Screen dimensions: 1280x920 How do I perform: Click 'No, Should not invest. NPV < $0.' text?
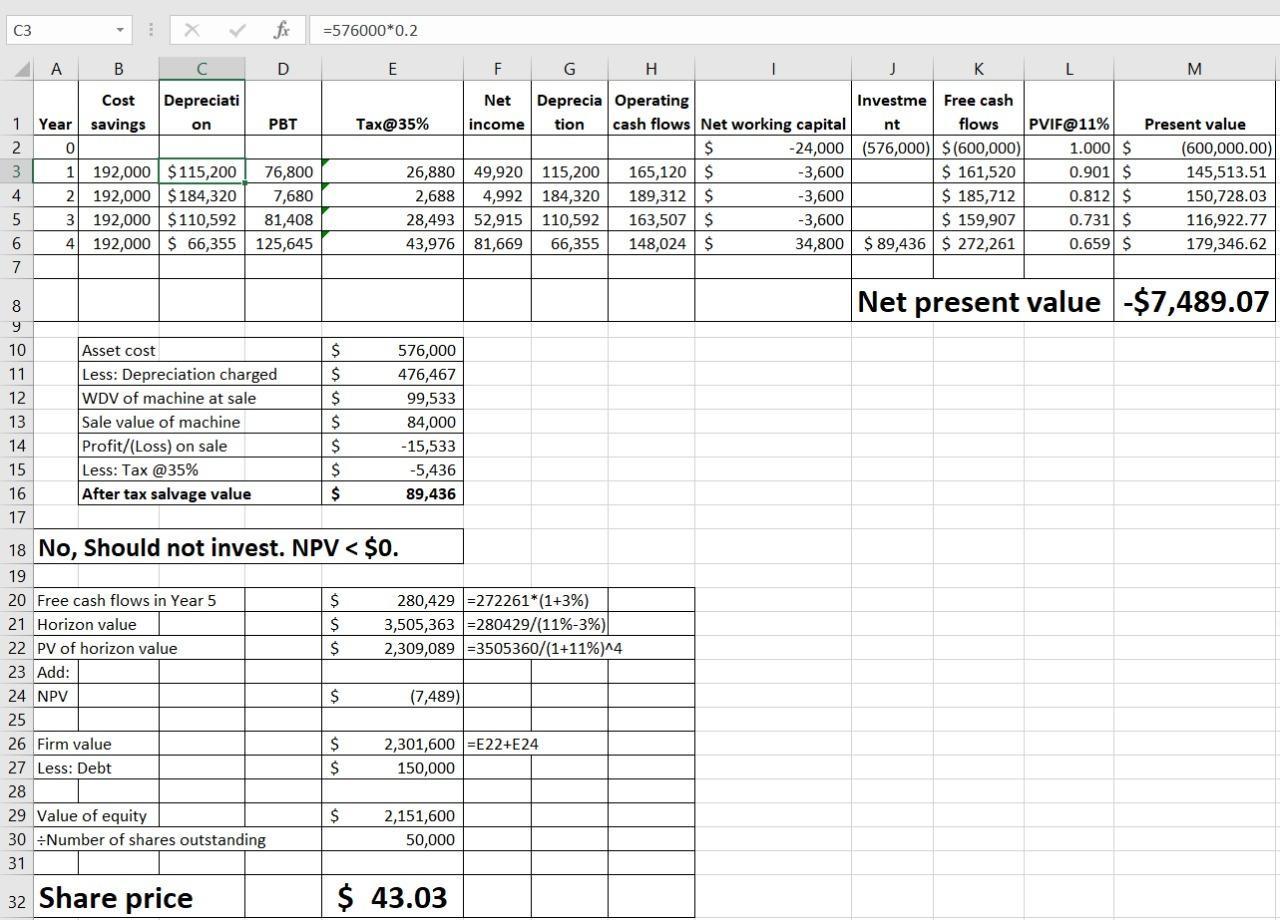click(x=218, y=548)
